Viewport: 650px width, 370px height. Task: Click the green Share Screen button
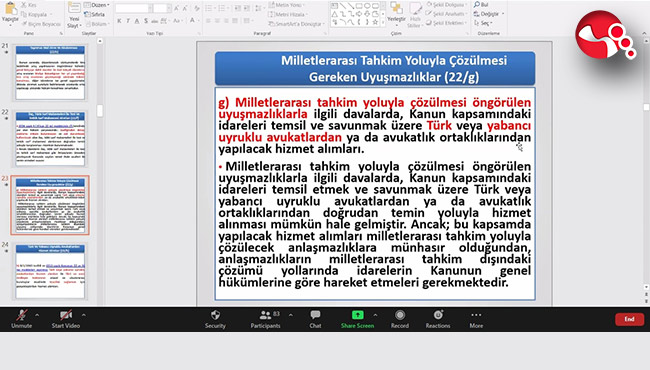(x=357, y=319)
